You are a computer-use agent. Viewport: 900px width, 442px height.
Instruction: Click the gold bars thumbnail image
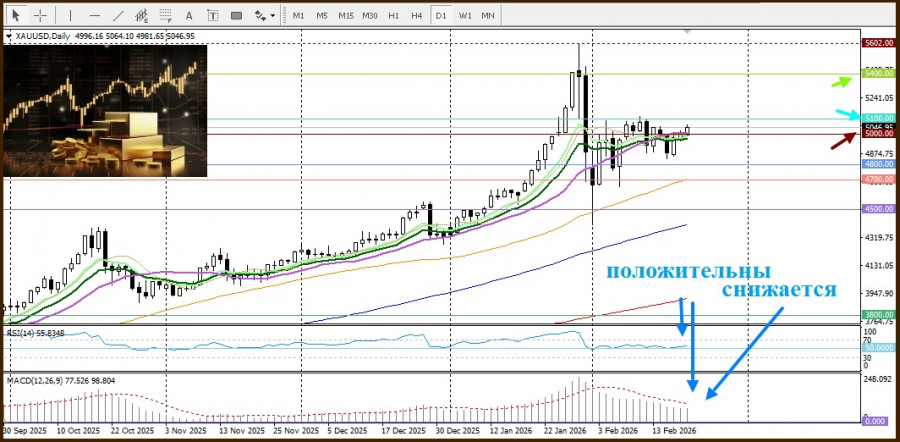(106, 110)
